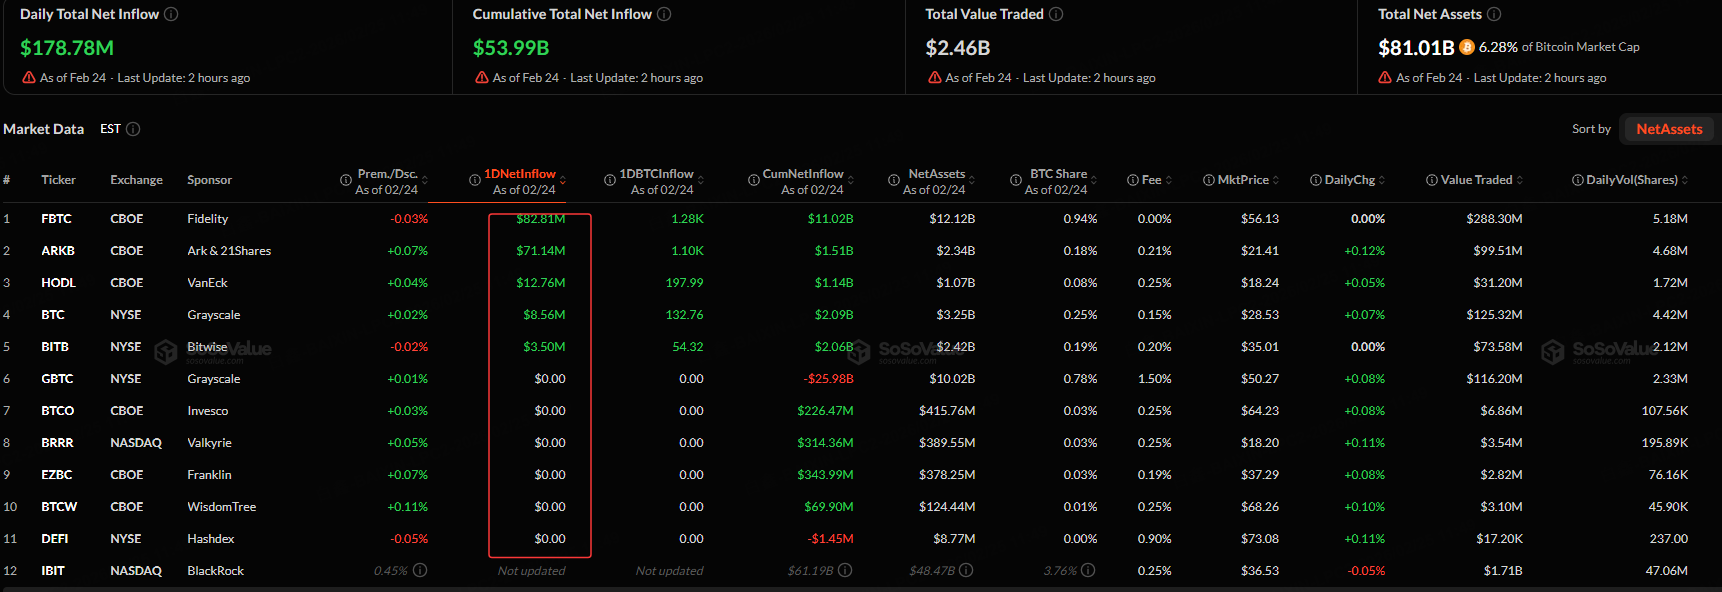Click warning icon under $2.46B
The height and width of the screenshot is (592, 1722).
pos(934,77)
